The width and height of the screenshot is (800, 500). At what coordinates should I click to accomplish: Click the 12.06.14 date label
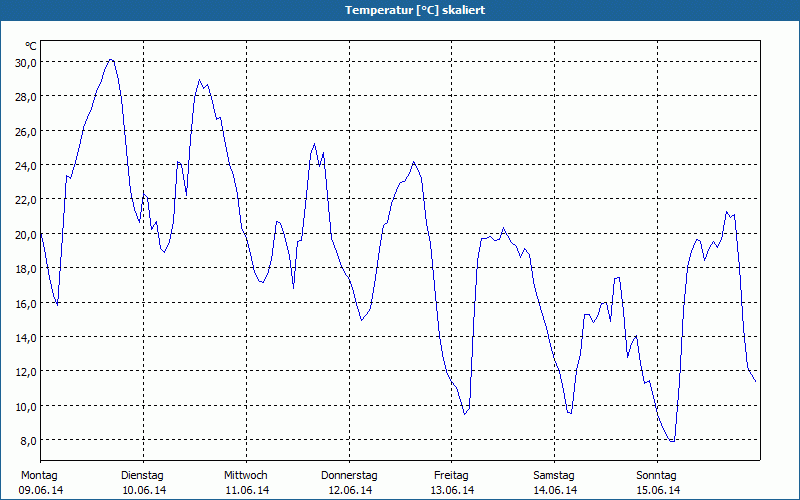[x=349, y=490]
